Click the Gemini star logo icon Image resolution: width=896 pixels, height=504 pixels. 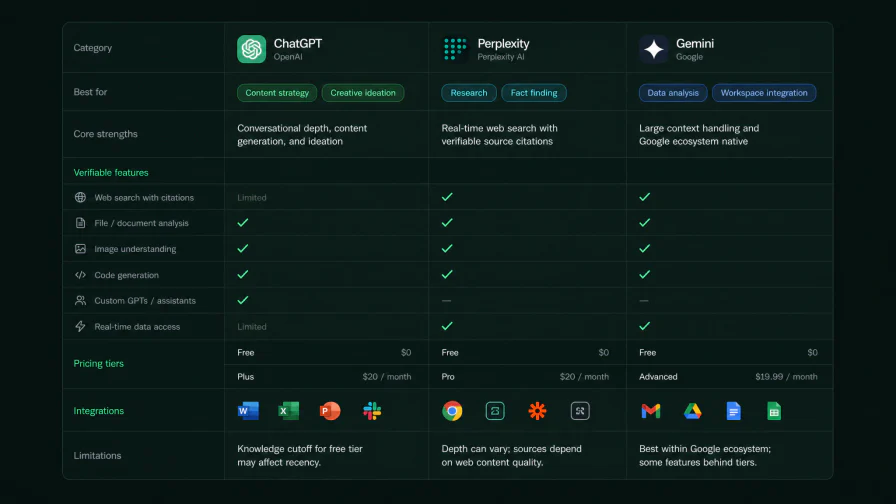[x=653, y=49]
